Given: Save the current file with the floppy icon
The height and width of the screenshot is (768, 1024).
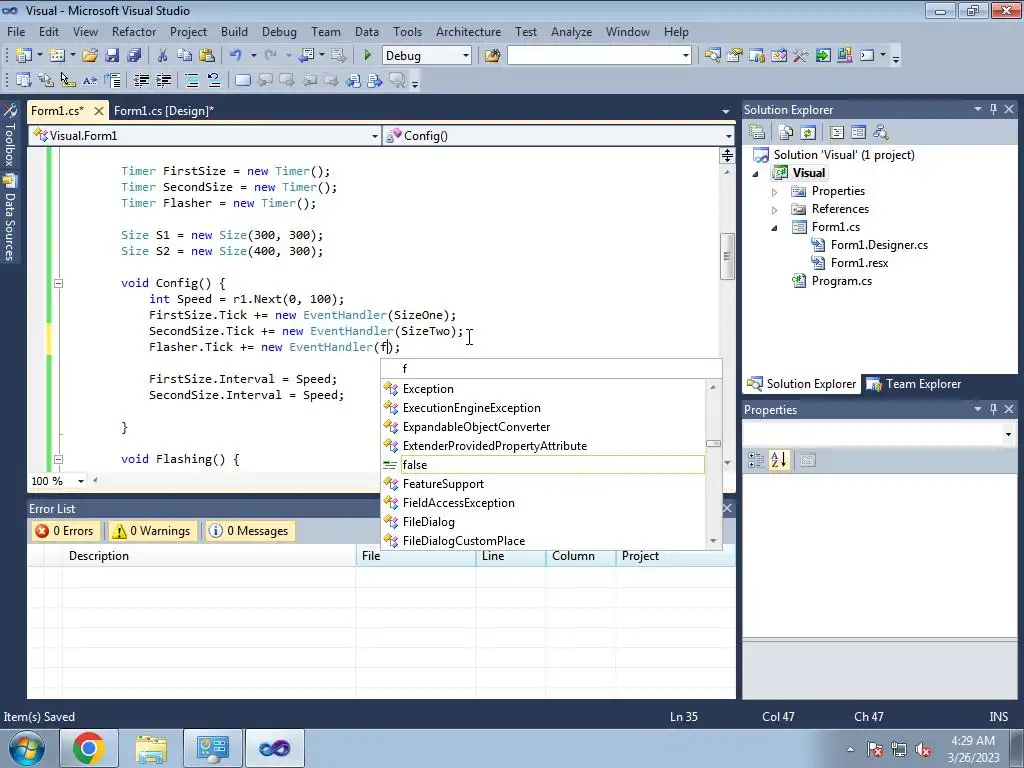Looking at the screenshot, I should [x=112, y=56].
